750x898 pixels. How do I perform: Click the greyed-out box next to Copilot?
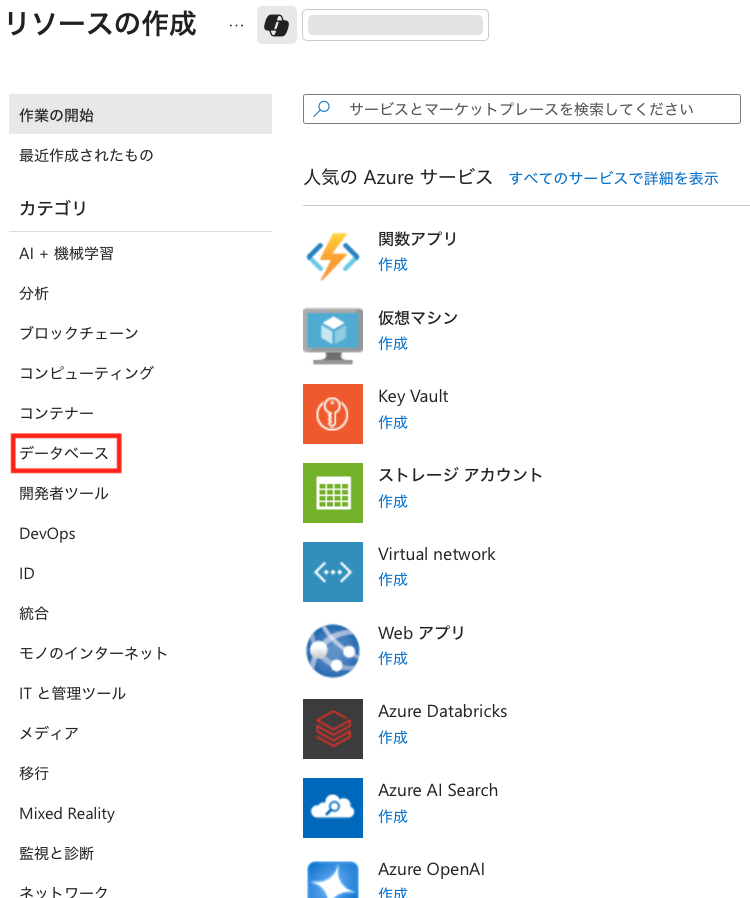pos(395,25)
